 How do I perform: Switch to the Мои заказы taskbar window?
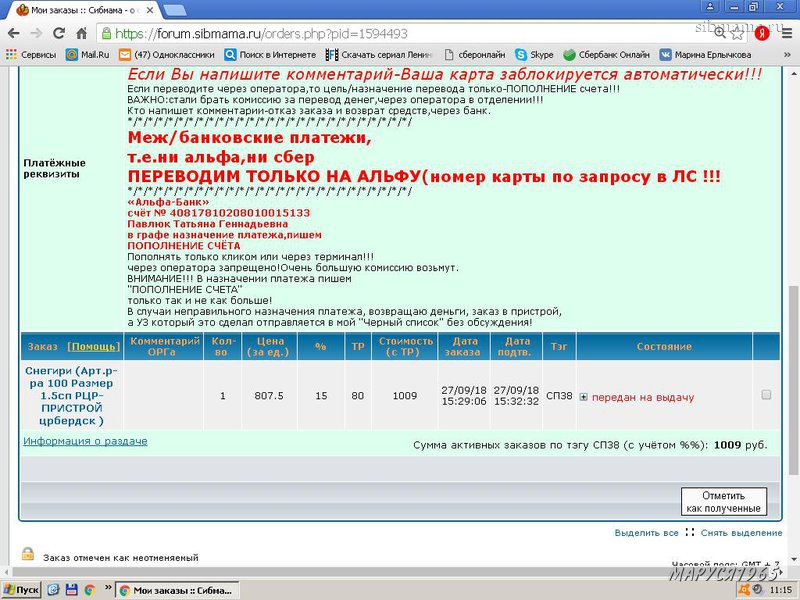click(x=177, y=590)
